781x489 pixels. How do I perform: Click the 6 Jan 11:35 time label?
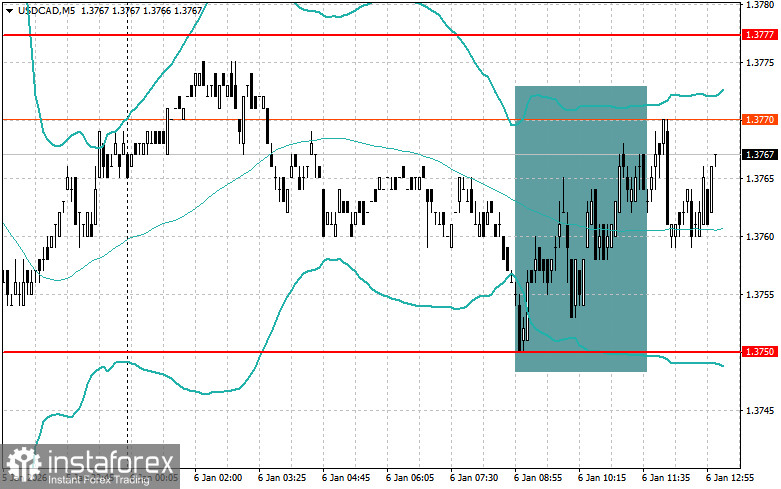click(666, 478)
